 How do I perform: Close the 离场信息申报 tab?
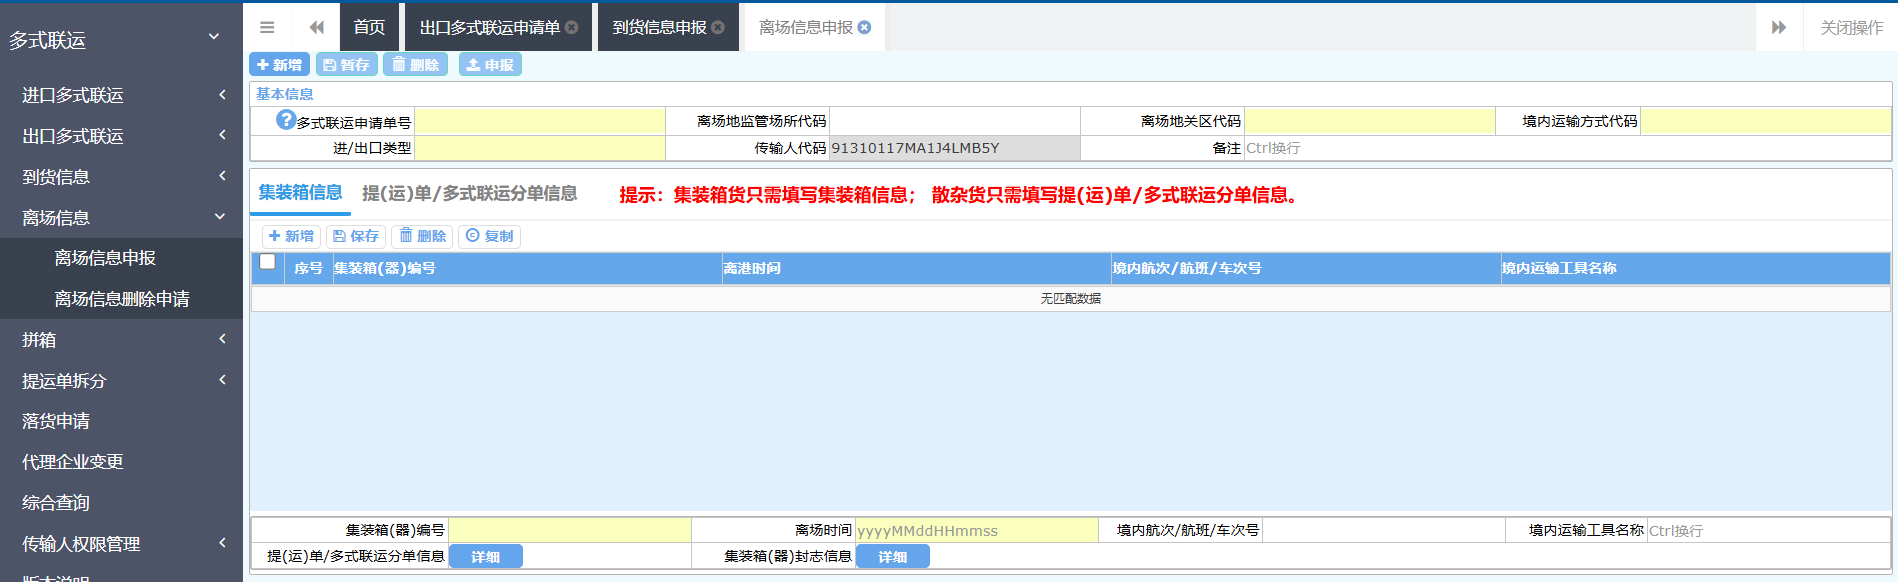[865, 28]
